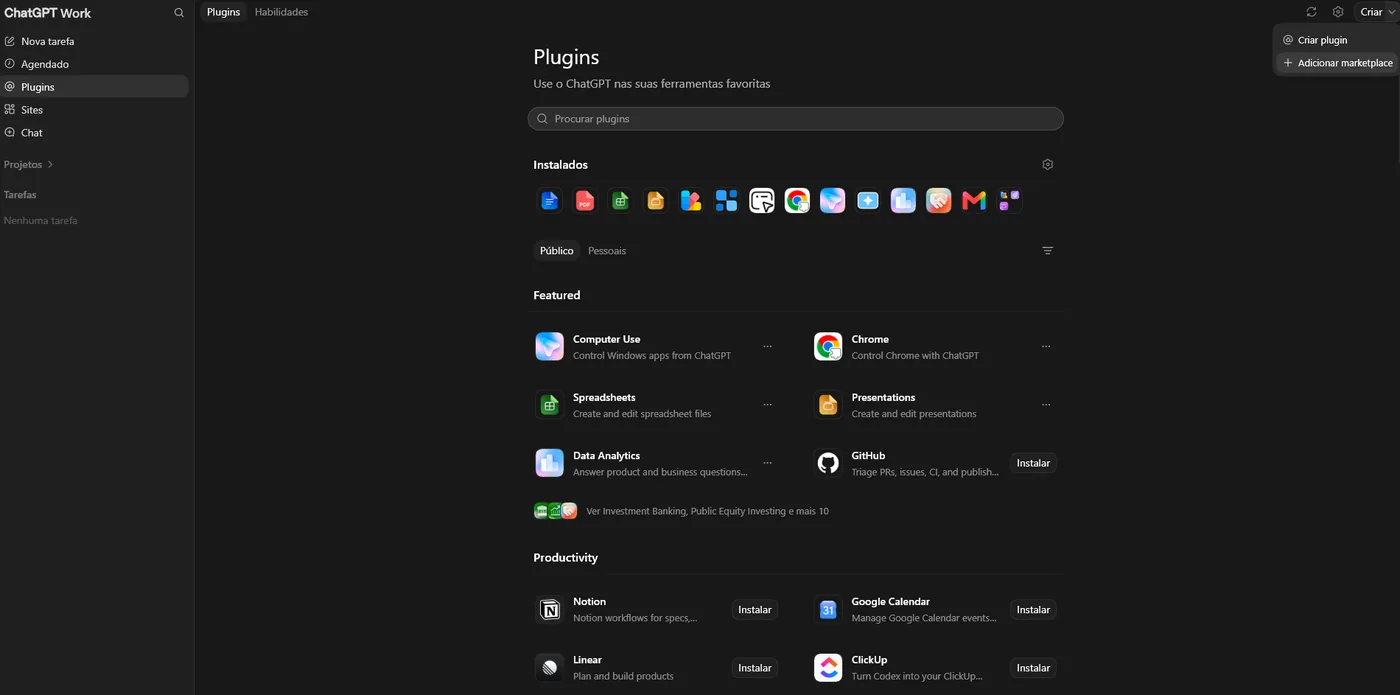This screenshot has width=1400, height=695.
Task: Click the Google Calendar icon
Action: tap(828, 609)
